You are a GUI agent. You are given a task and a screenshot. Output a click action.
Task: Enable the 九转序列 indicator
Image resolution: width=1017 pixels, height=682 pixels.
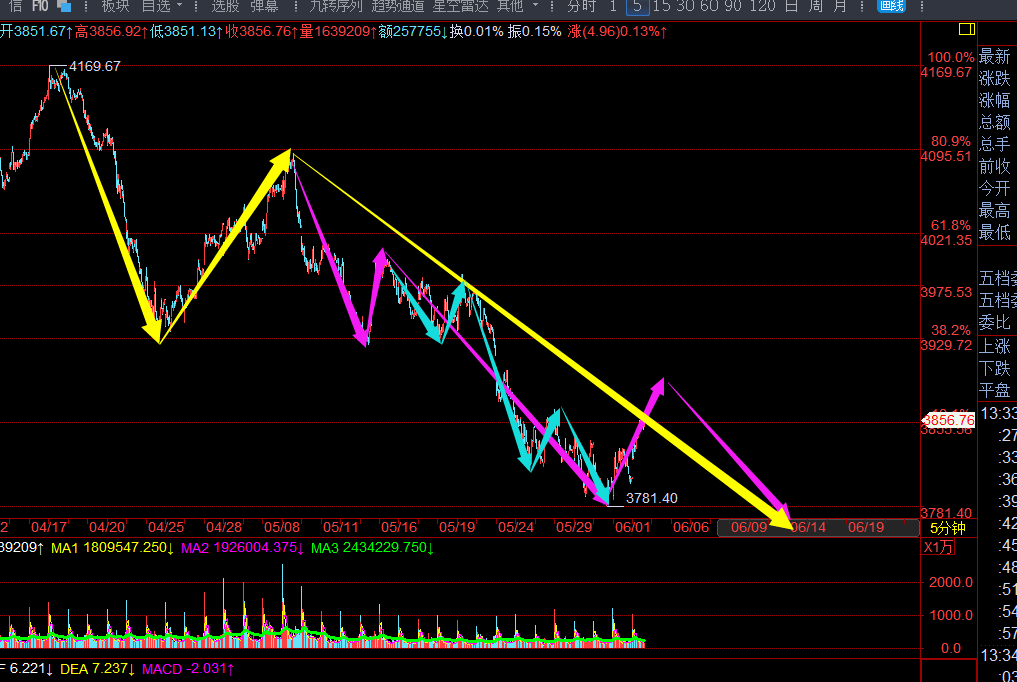[x=335, y=6]
